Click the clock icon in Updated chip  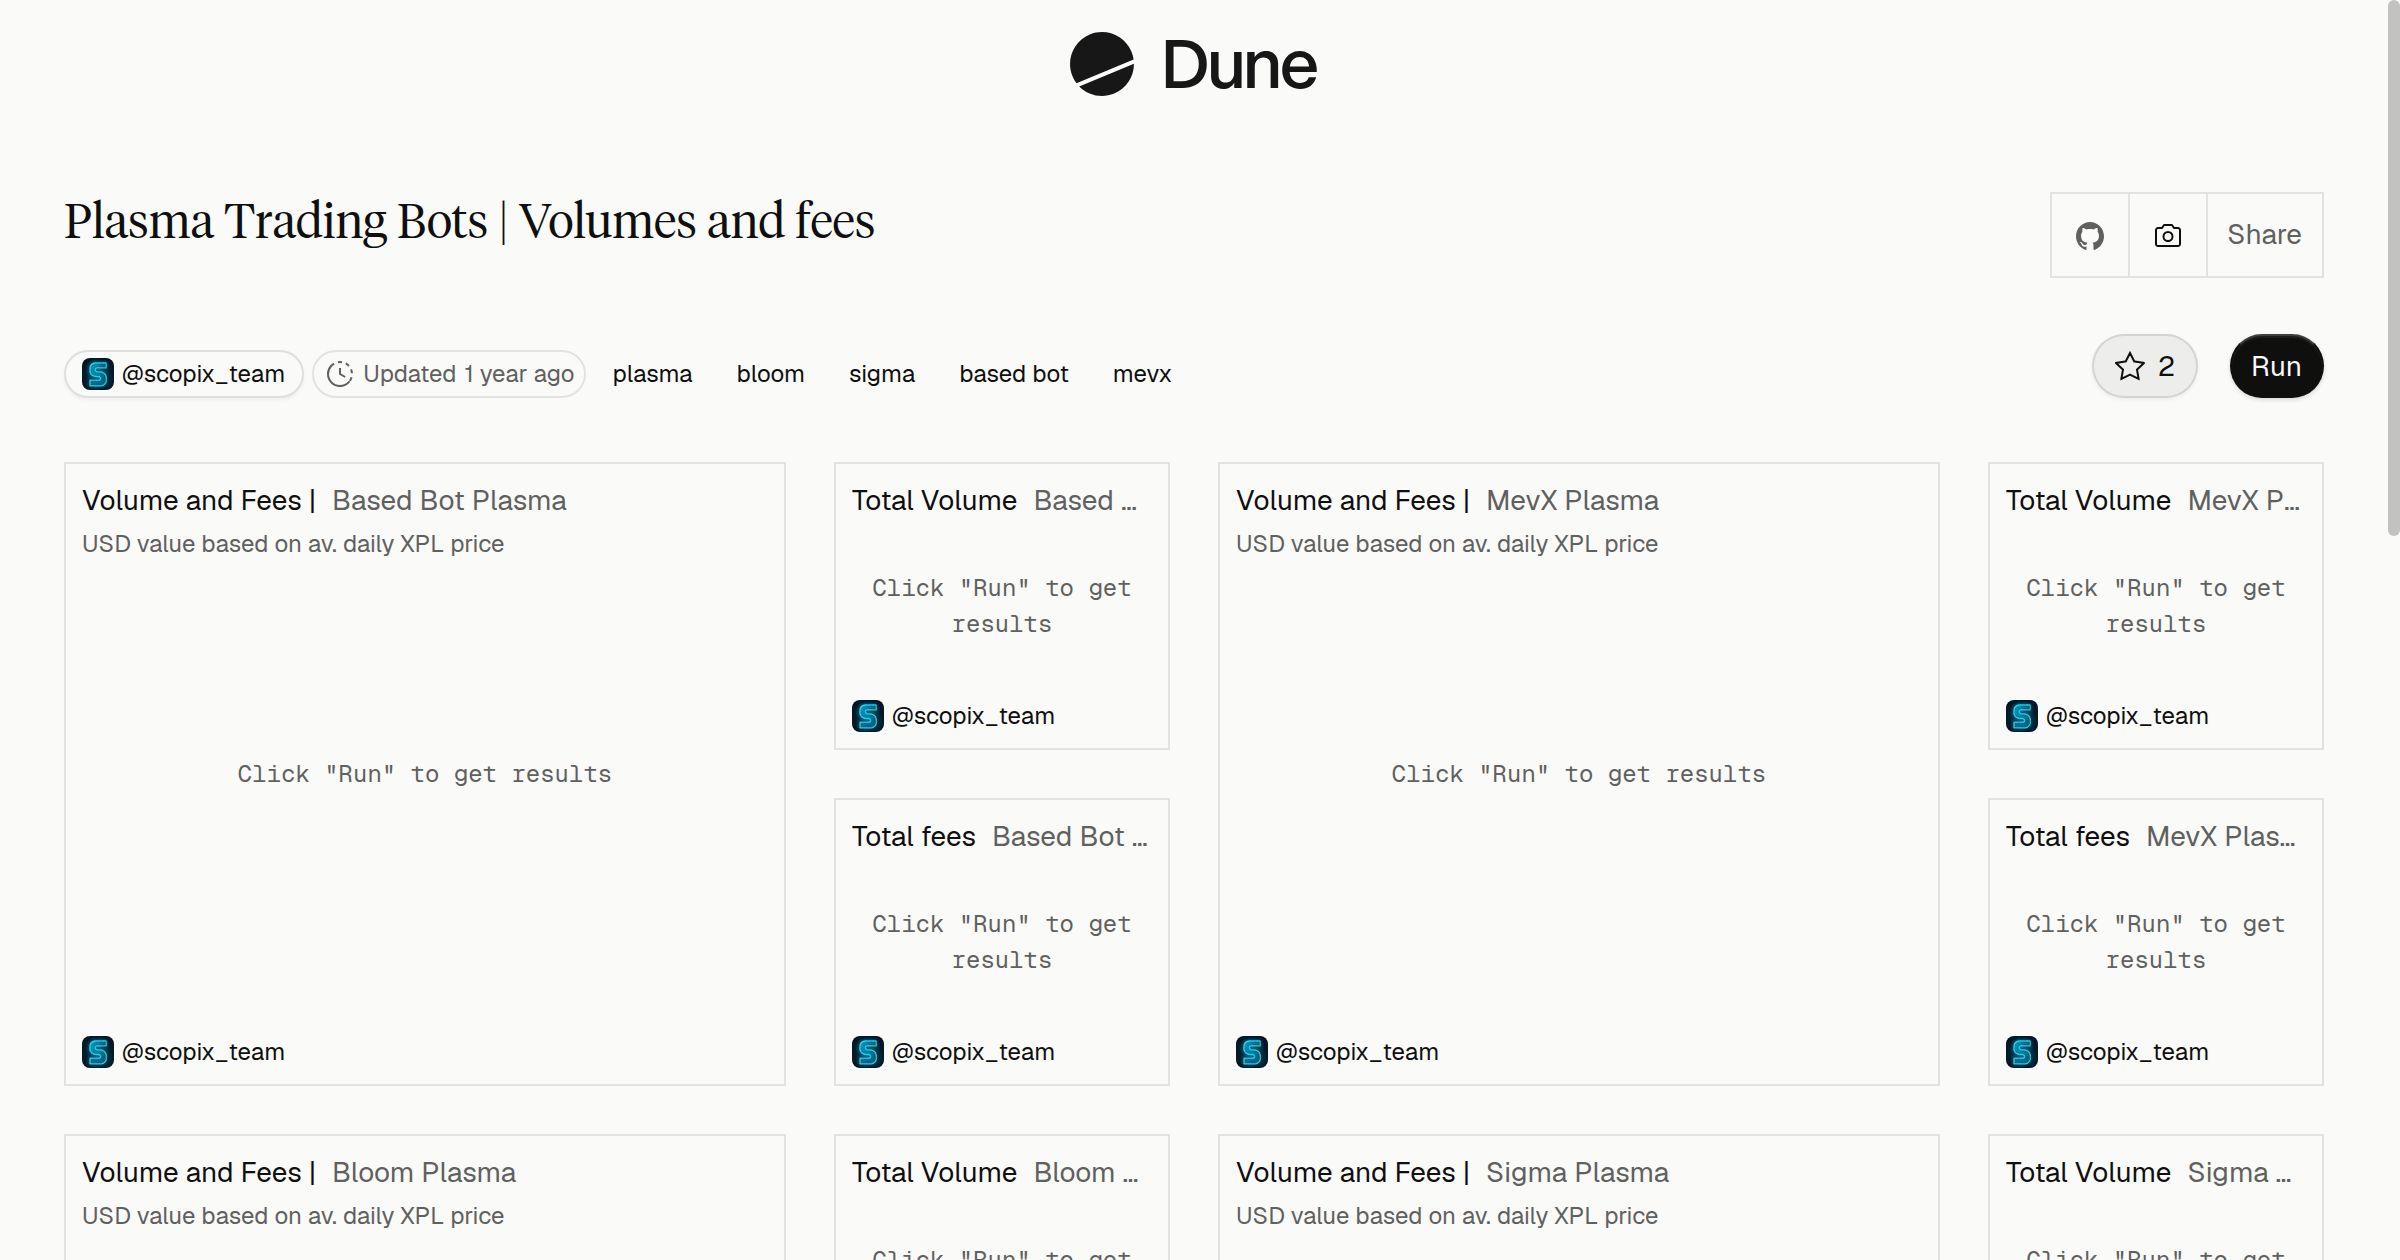(340, 374)
